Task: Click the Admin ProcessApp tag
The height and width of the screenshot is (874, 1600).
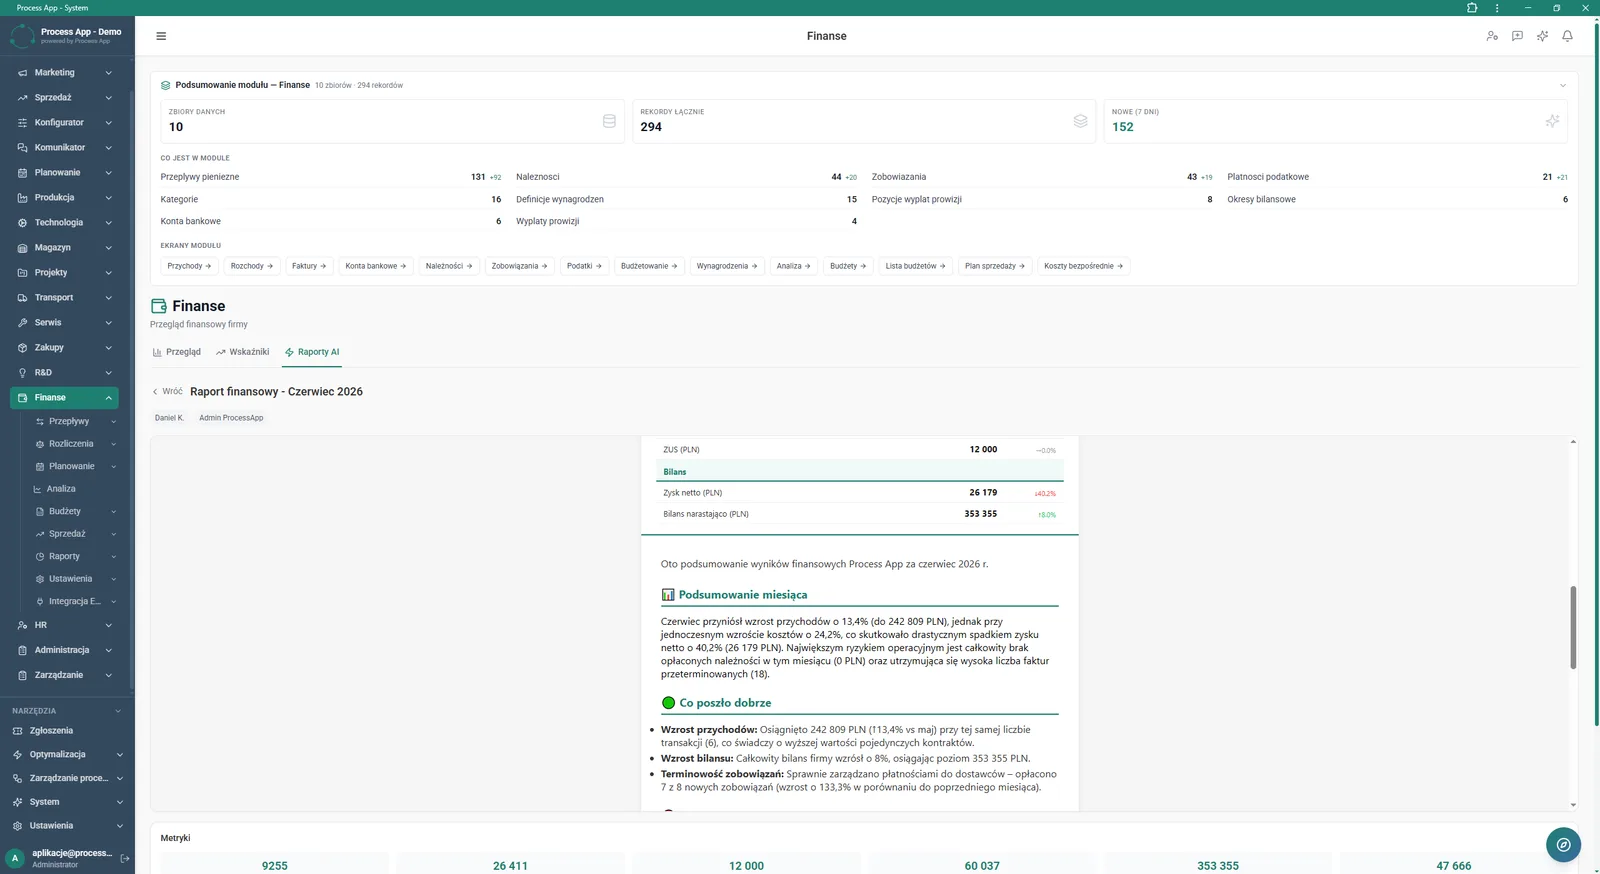Action: pyautogui.click(x=231, y=418)
